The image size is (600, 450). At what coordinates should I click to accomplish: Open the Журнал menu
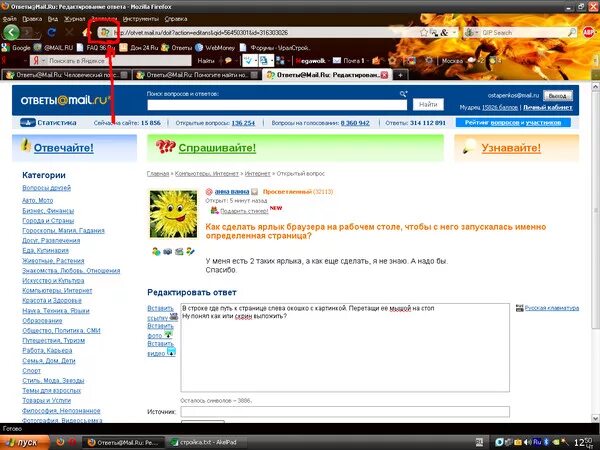74,18
